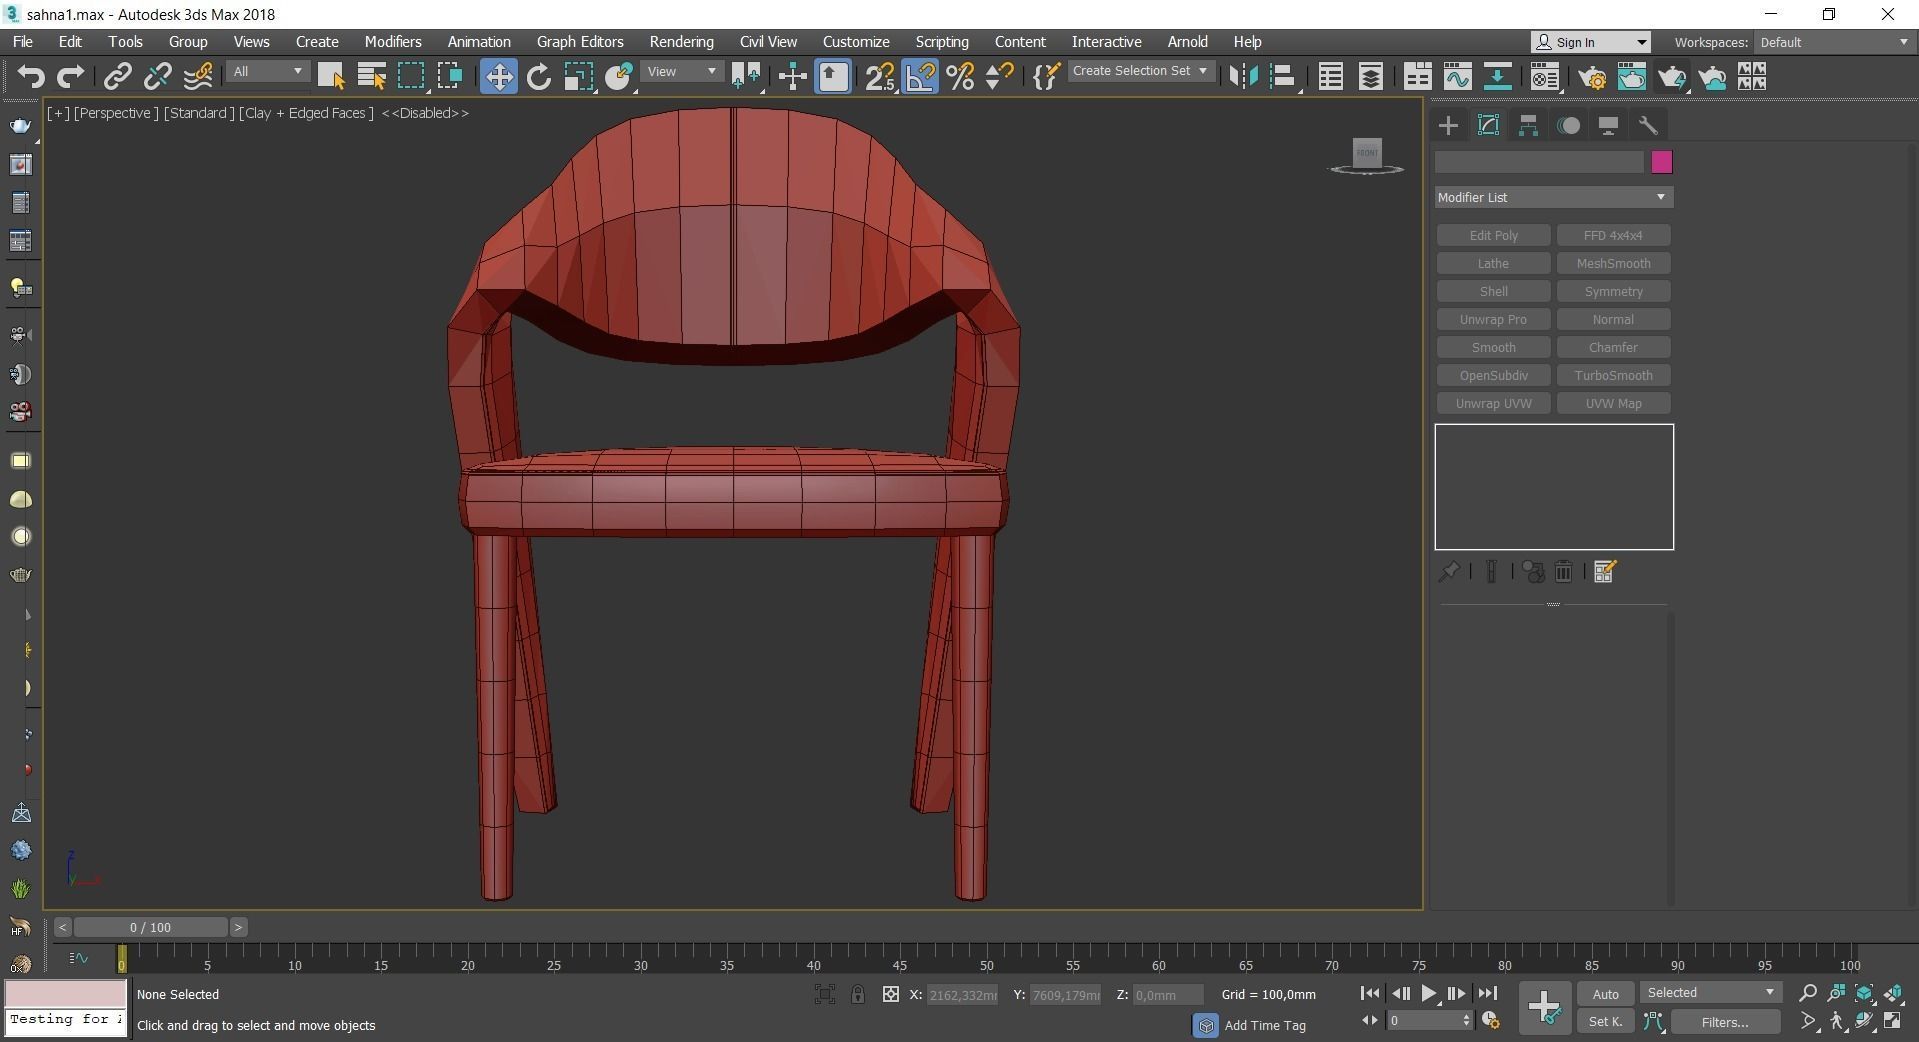Select the Link tool icon
This screenshot has height=1042, width=1919.
[x=118, y=77]
